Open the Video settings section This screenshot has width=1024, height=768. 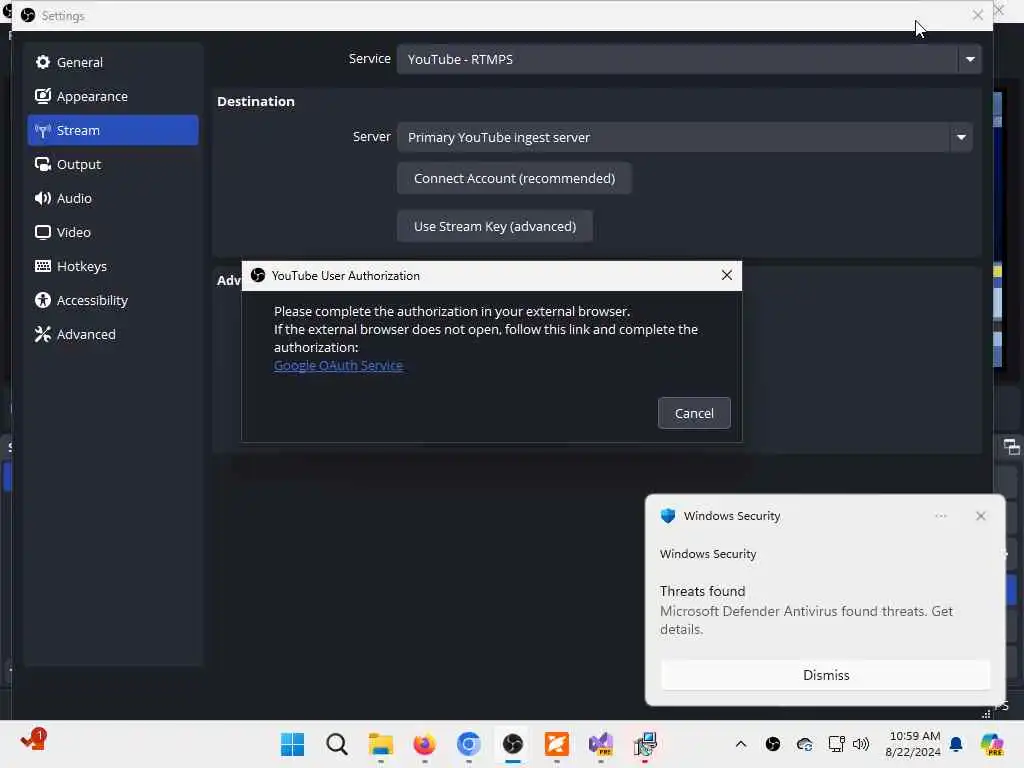coord(112,232)
